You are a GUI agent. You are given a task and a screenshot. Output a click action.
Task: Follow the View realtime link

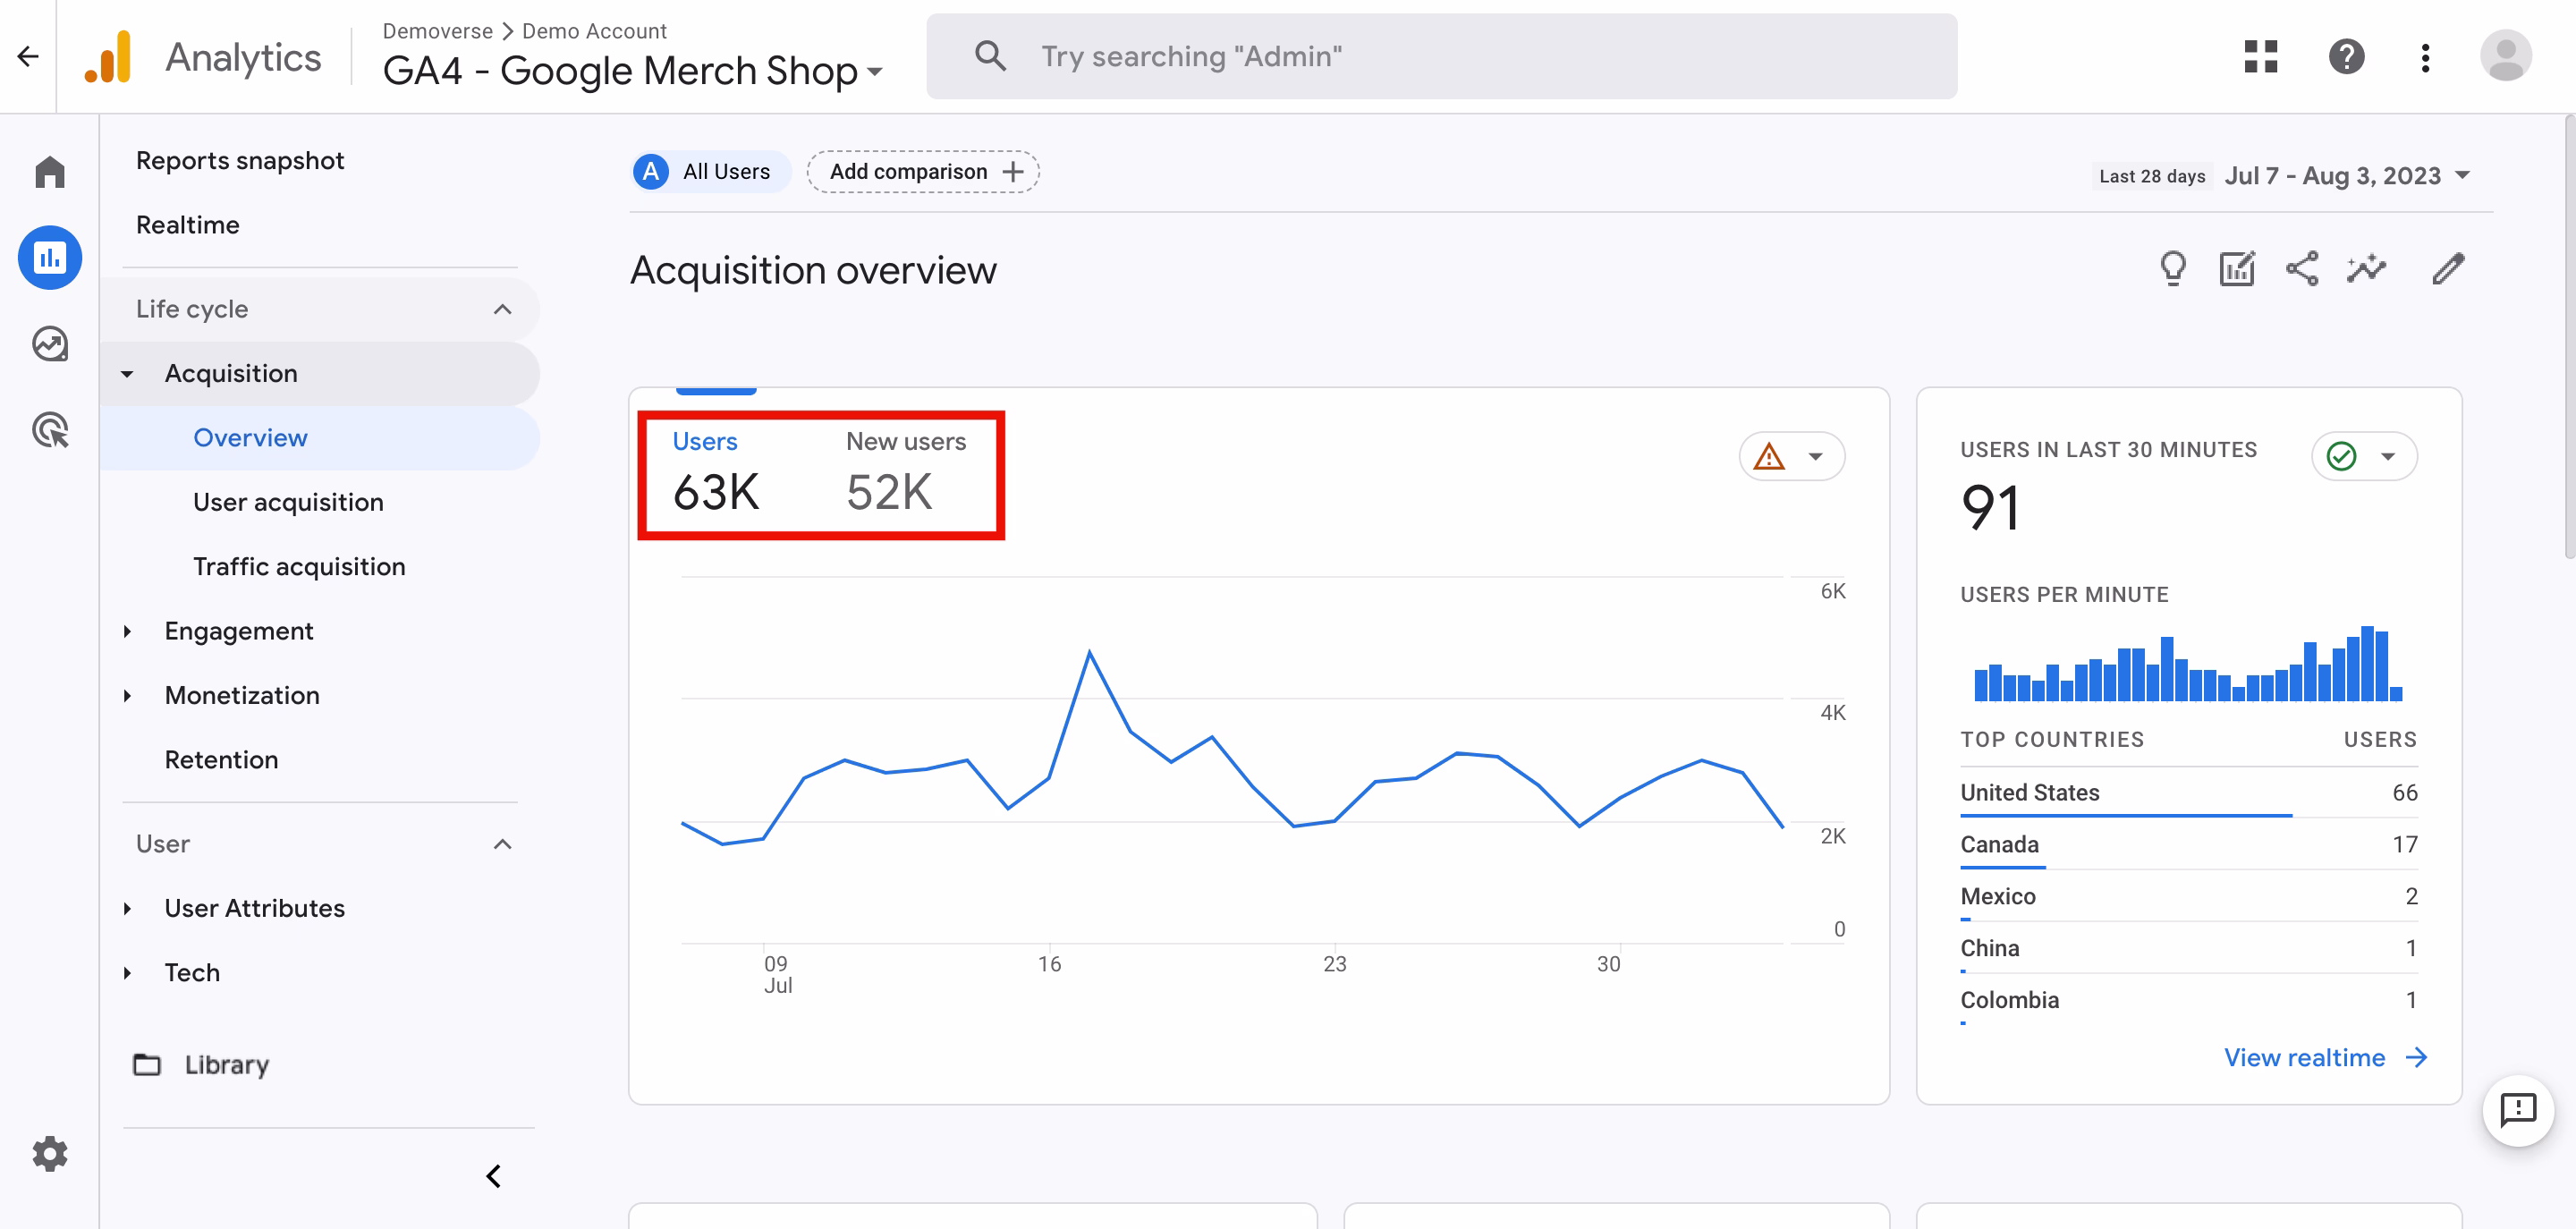point(2323,1057)
